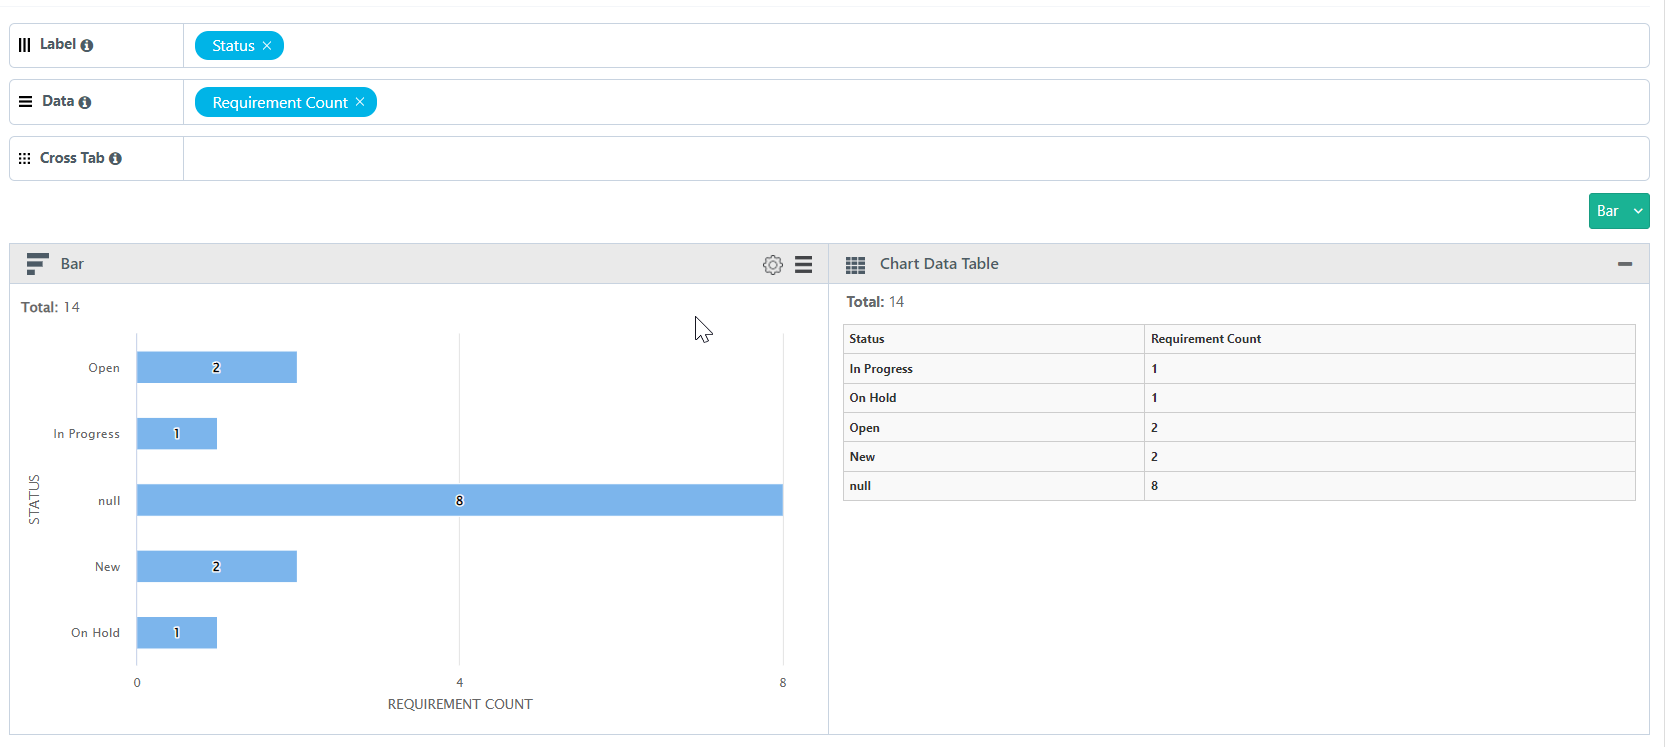This screenshot has height=747, width=1665.
Task: Click the Status tag in Label field
Action: tap(233, 46)
